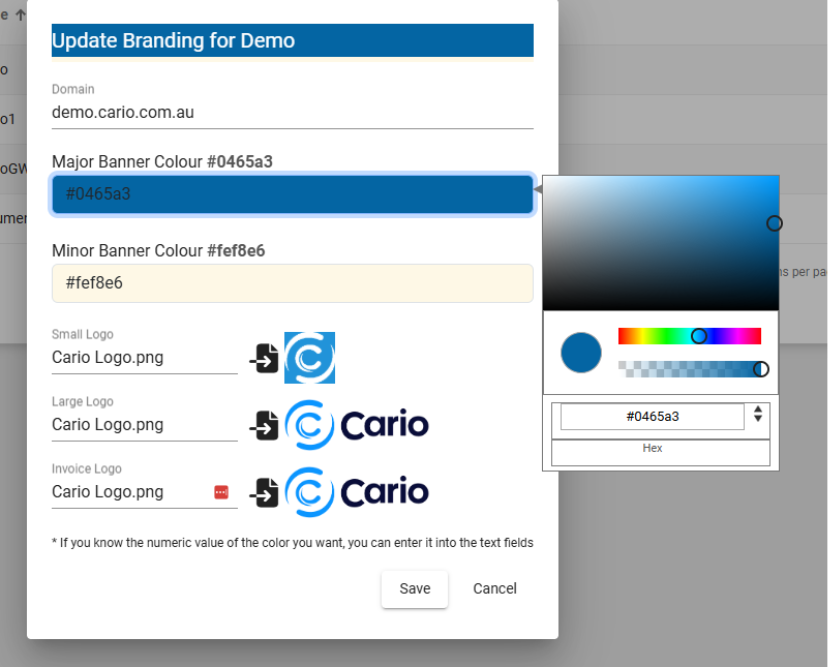Click the Large Logo Cario preview image
This screenshot has width=828, height=667.
357,425
